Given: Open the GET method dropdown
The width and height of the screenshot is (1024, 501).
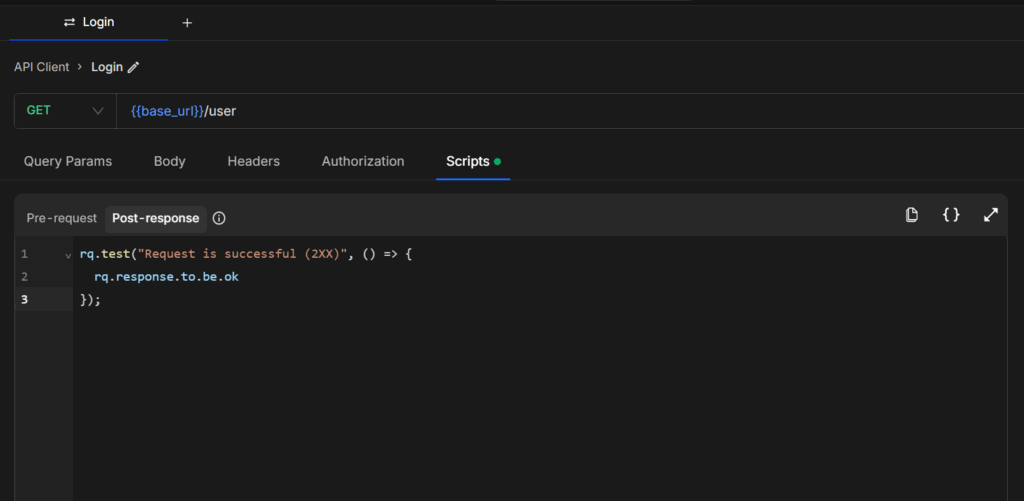Looking at the screenshot, I should pyautogui.click(x=65, y=111).
